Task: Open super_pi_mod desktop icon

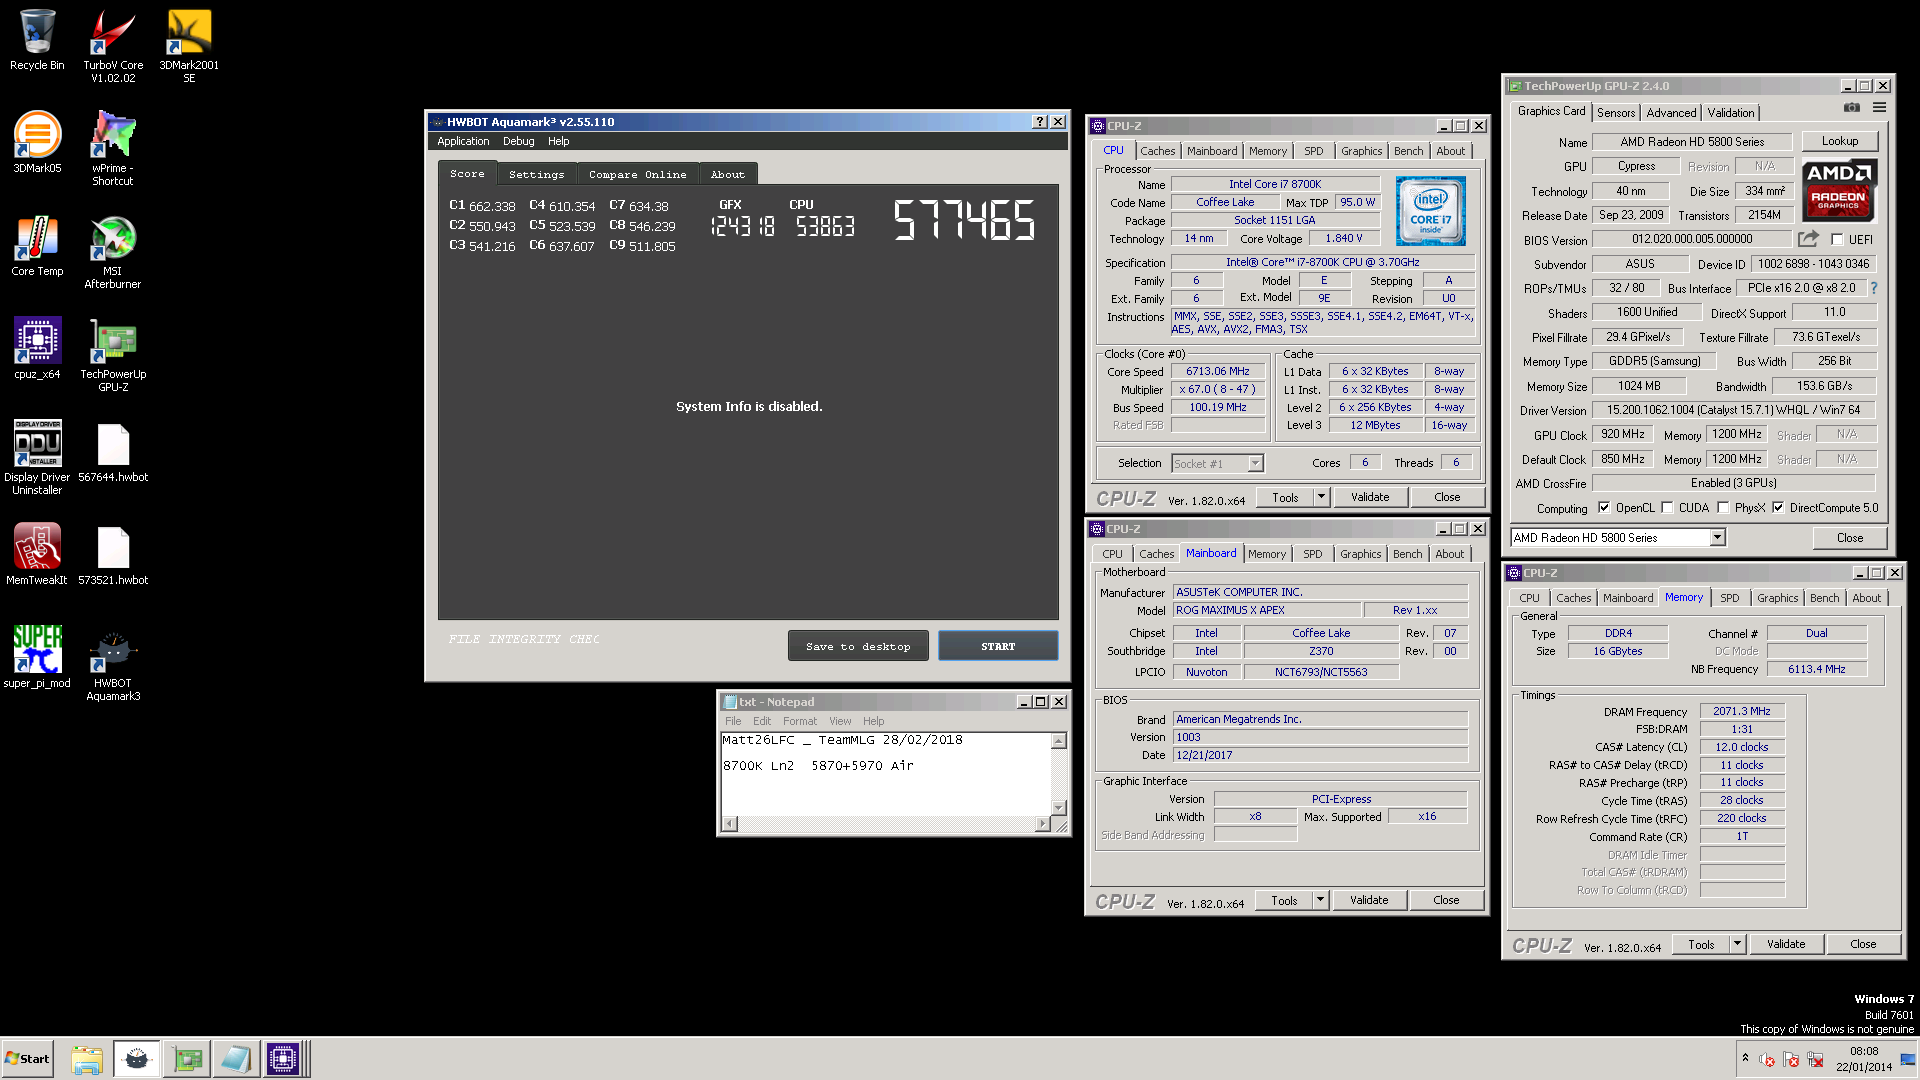Action: 37,656
